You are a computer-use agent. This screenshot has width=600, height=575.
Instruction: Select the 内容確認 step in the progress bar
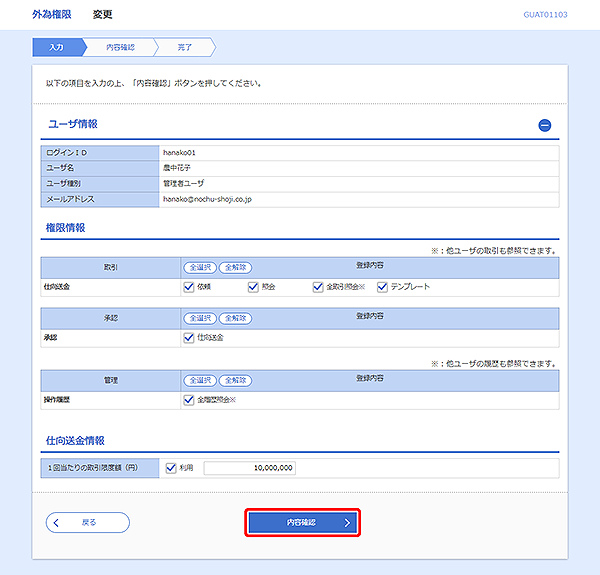tap(120, 47)
